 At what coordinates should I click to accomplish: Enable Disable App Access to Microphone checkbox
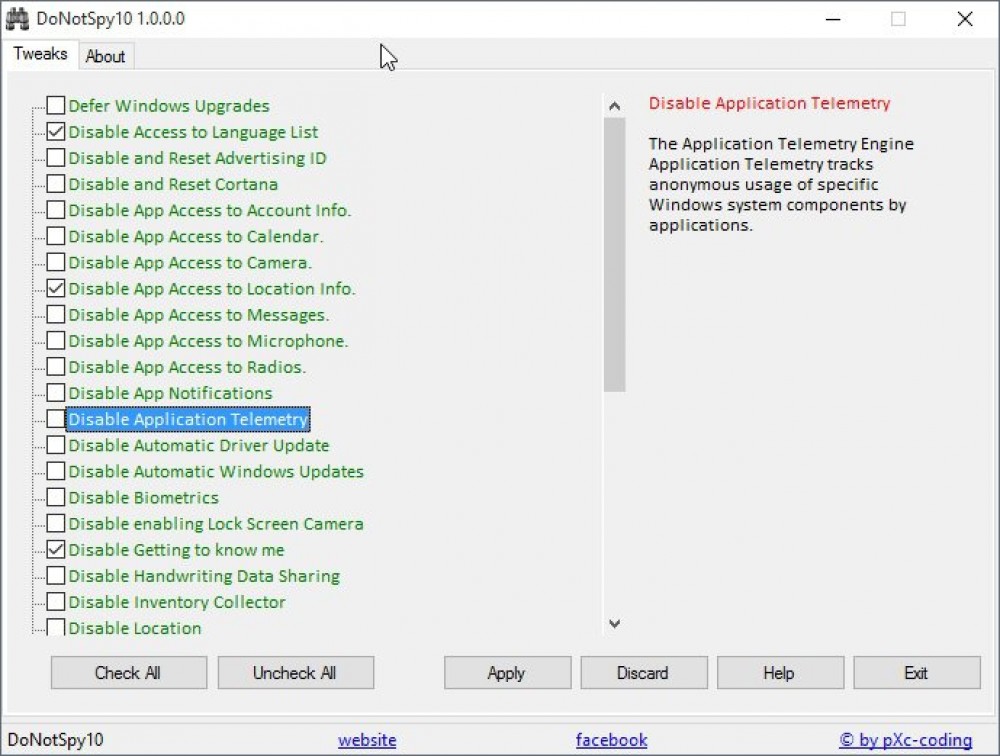coord(56,341)
